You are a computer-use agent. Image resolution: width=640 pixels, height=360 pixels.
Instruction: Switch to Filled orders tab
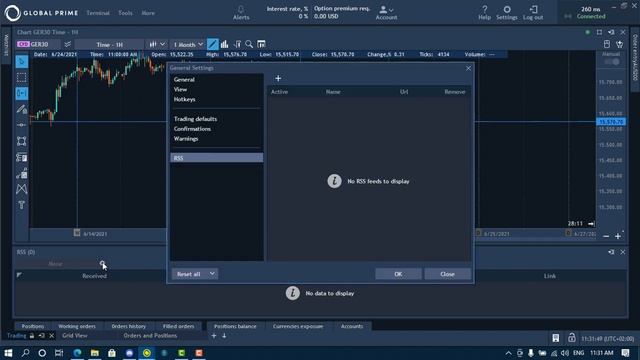[178, 326]
